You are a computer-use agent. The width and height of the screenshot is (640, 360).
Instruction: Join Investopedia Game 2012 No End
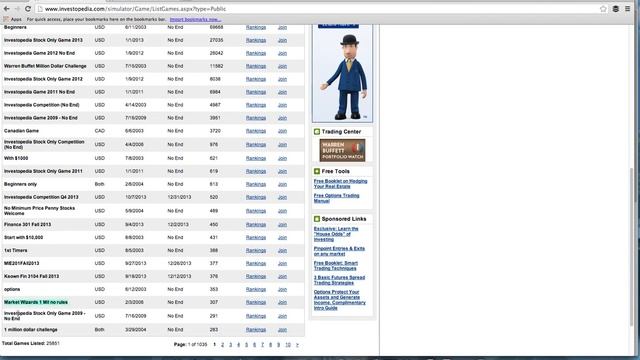(282, 53)
